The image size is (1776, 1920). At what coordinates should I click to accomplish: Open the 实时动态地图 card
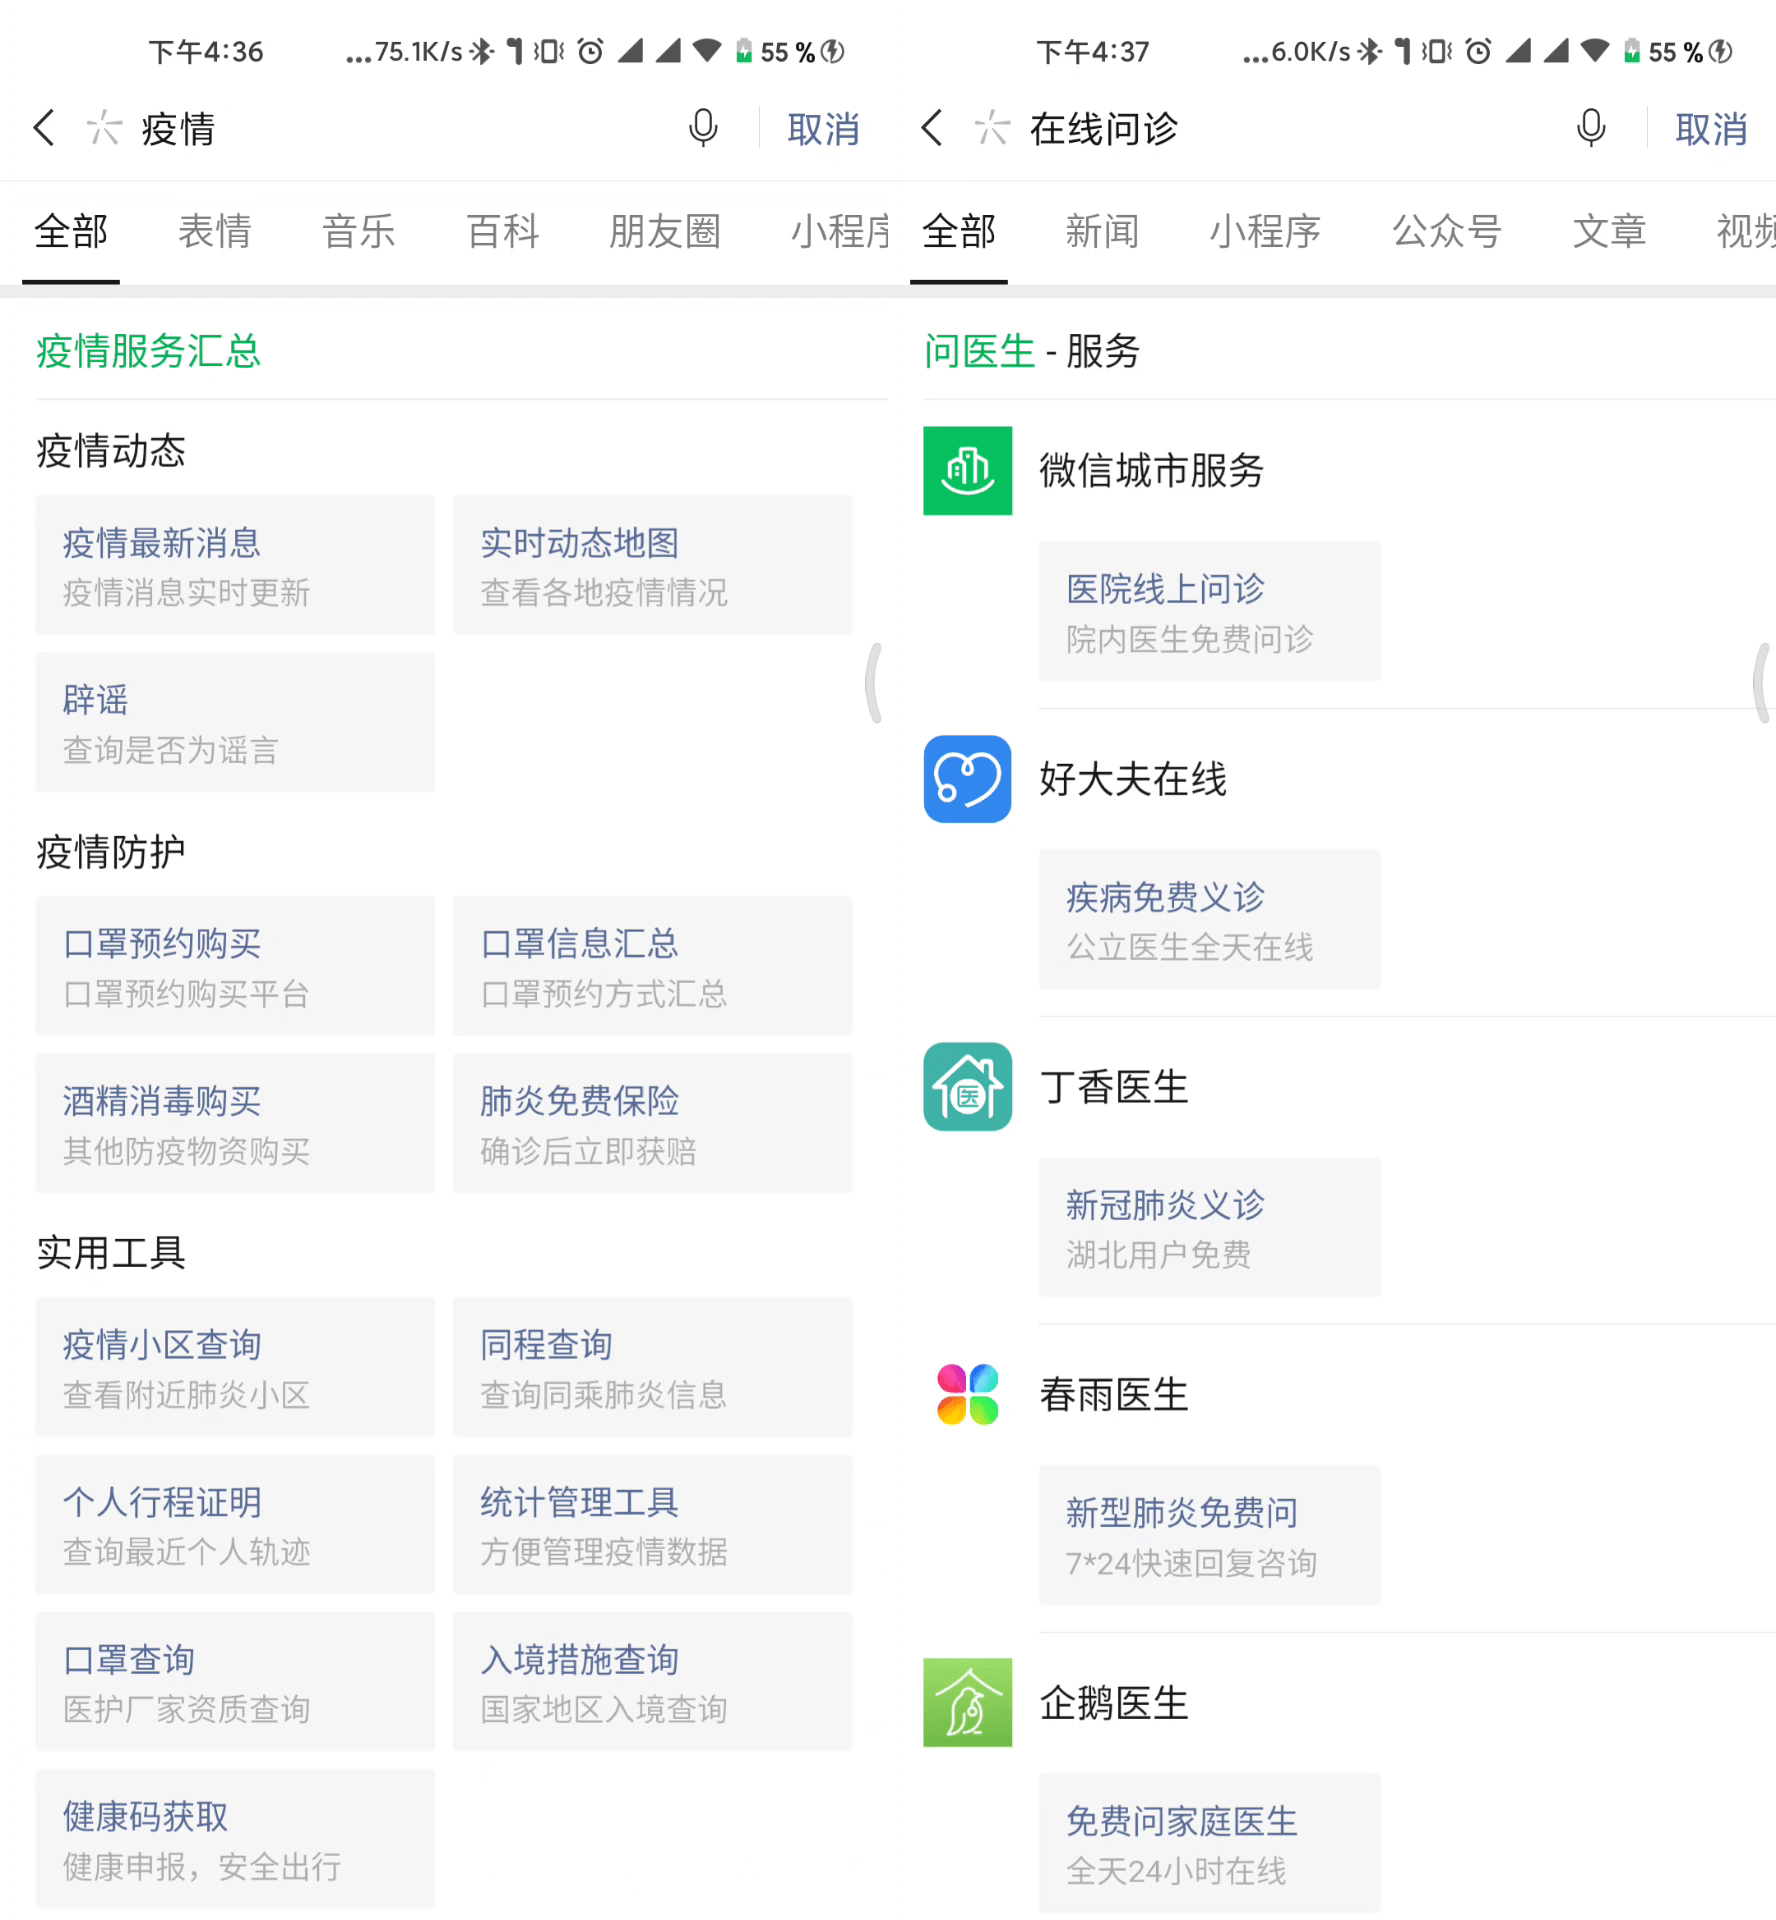[652, 565]
